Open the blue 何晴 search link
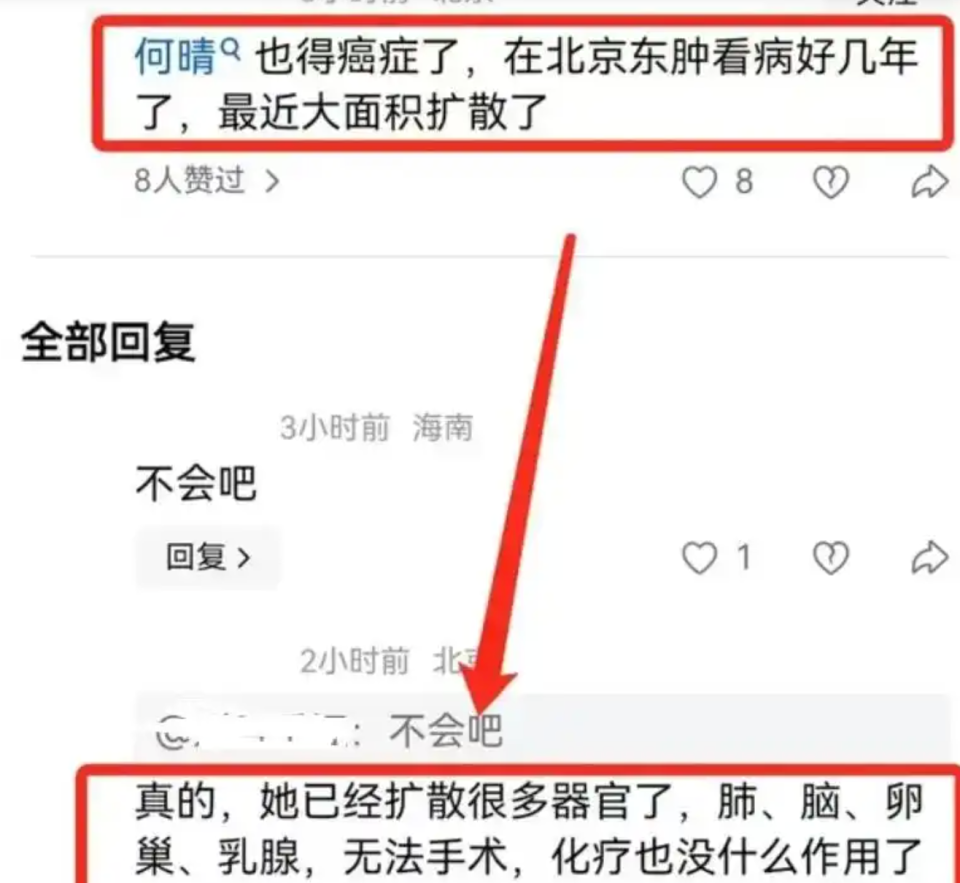The image size is (960, 883). [176, 56]
